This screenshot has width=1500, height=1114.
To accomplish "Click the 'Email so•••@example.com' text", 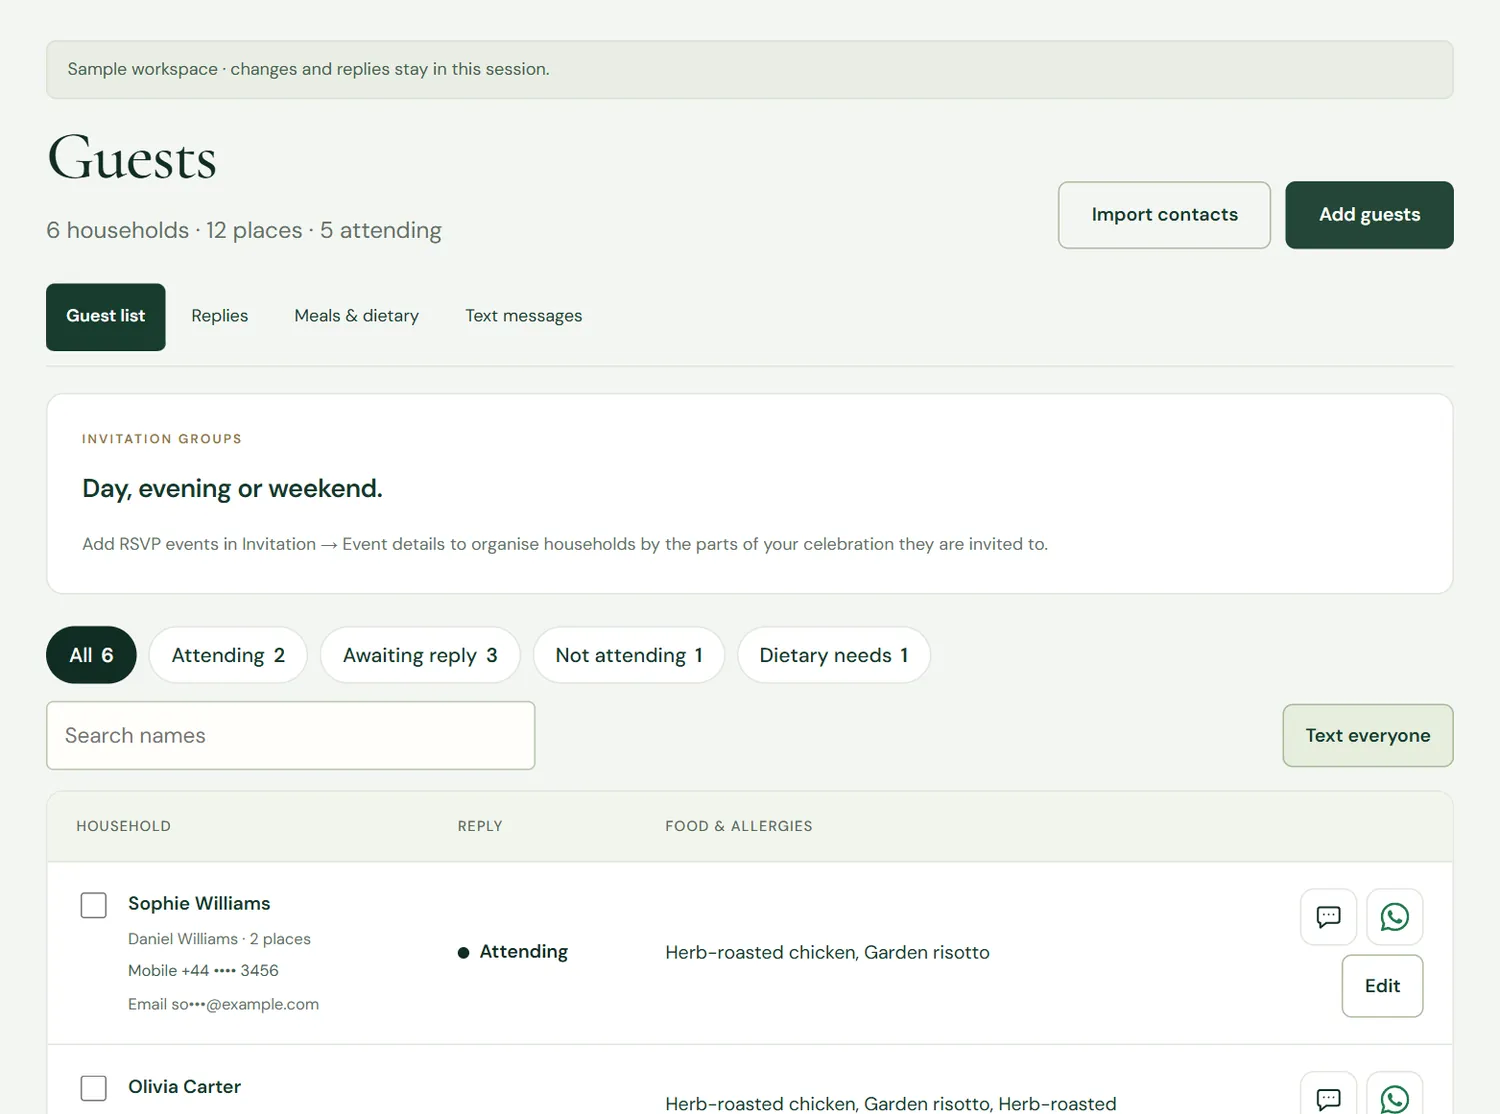I will coord(223,1005).
